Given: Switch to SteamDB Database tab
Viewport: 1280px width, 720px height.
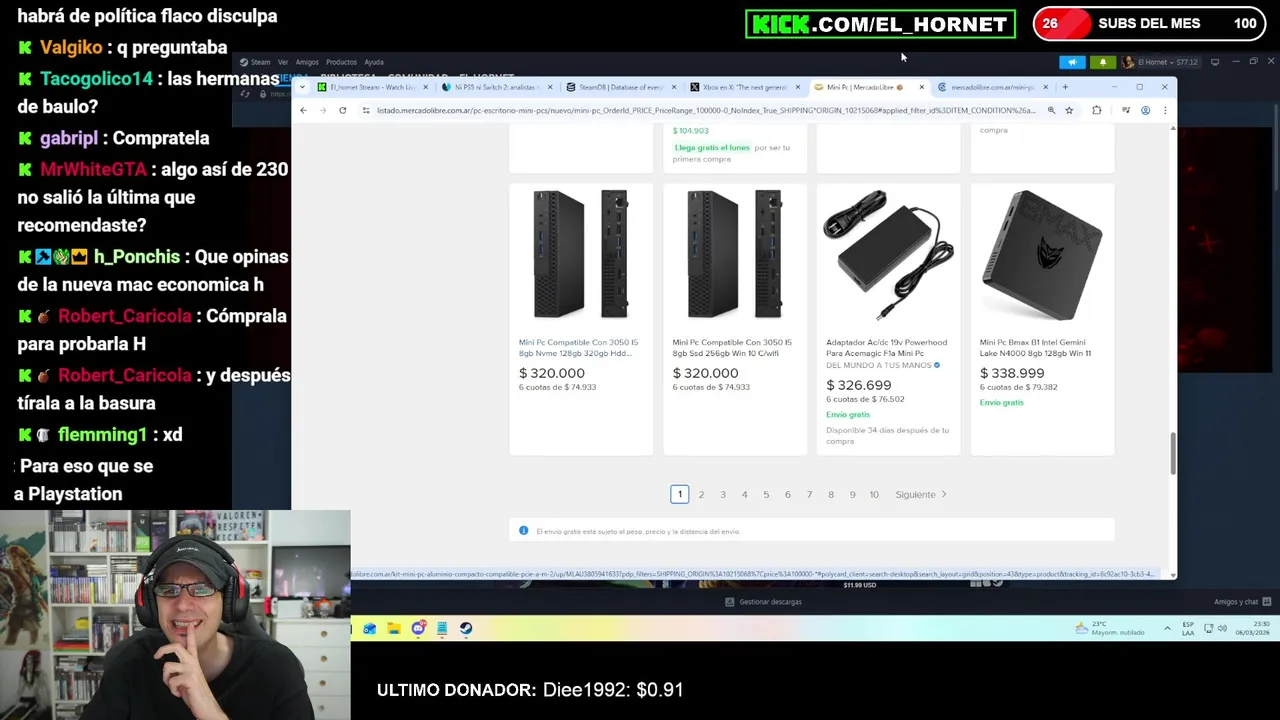Looking at the screenshot, I should pyautogui.click(x=621, y=87).
